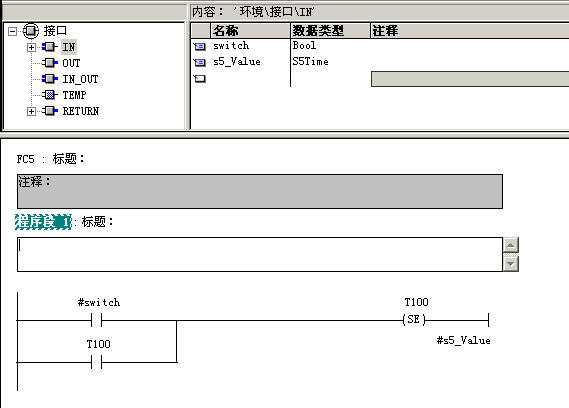Click the 数据类型 column header

330,31
